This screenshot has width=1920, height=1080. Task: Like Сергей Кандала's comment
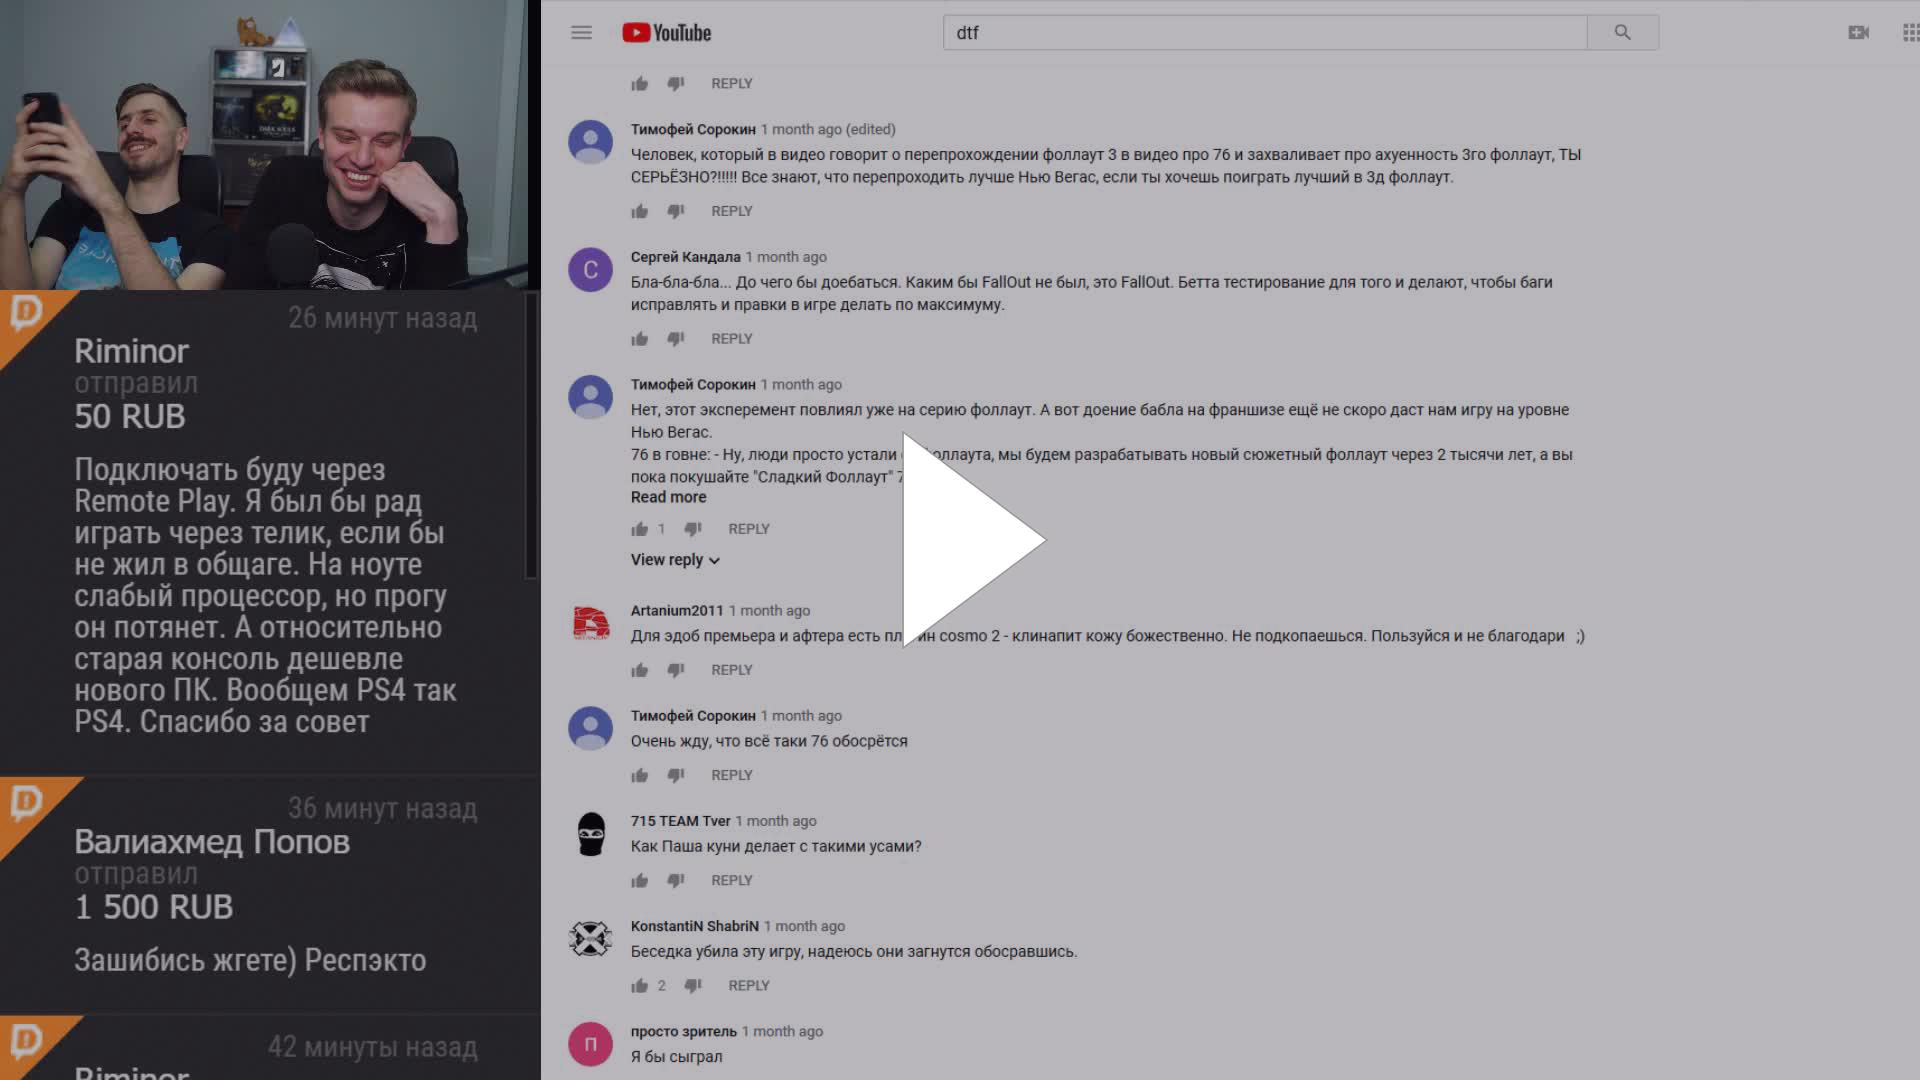pyautogui.click(x=640, y=339)
